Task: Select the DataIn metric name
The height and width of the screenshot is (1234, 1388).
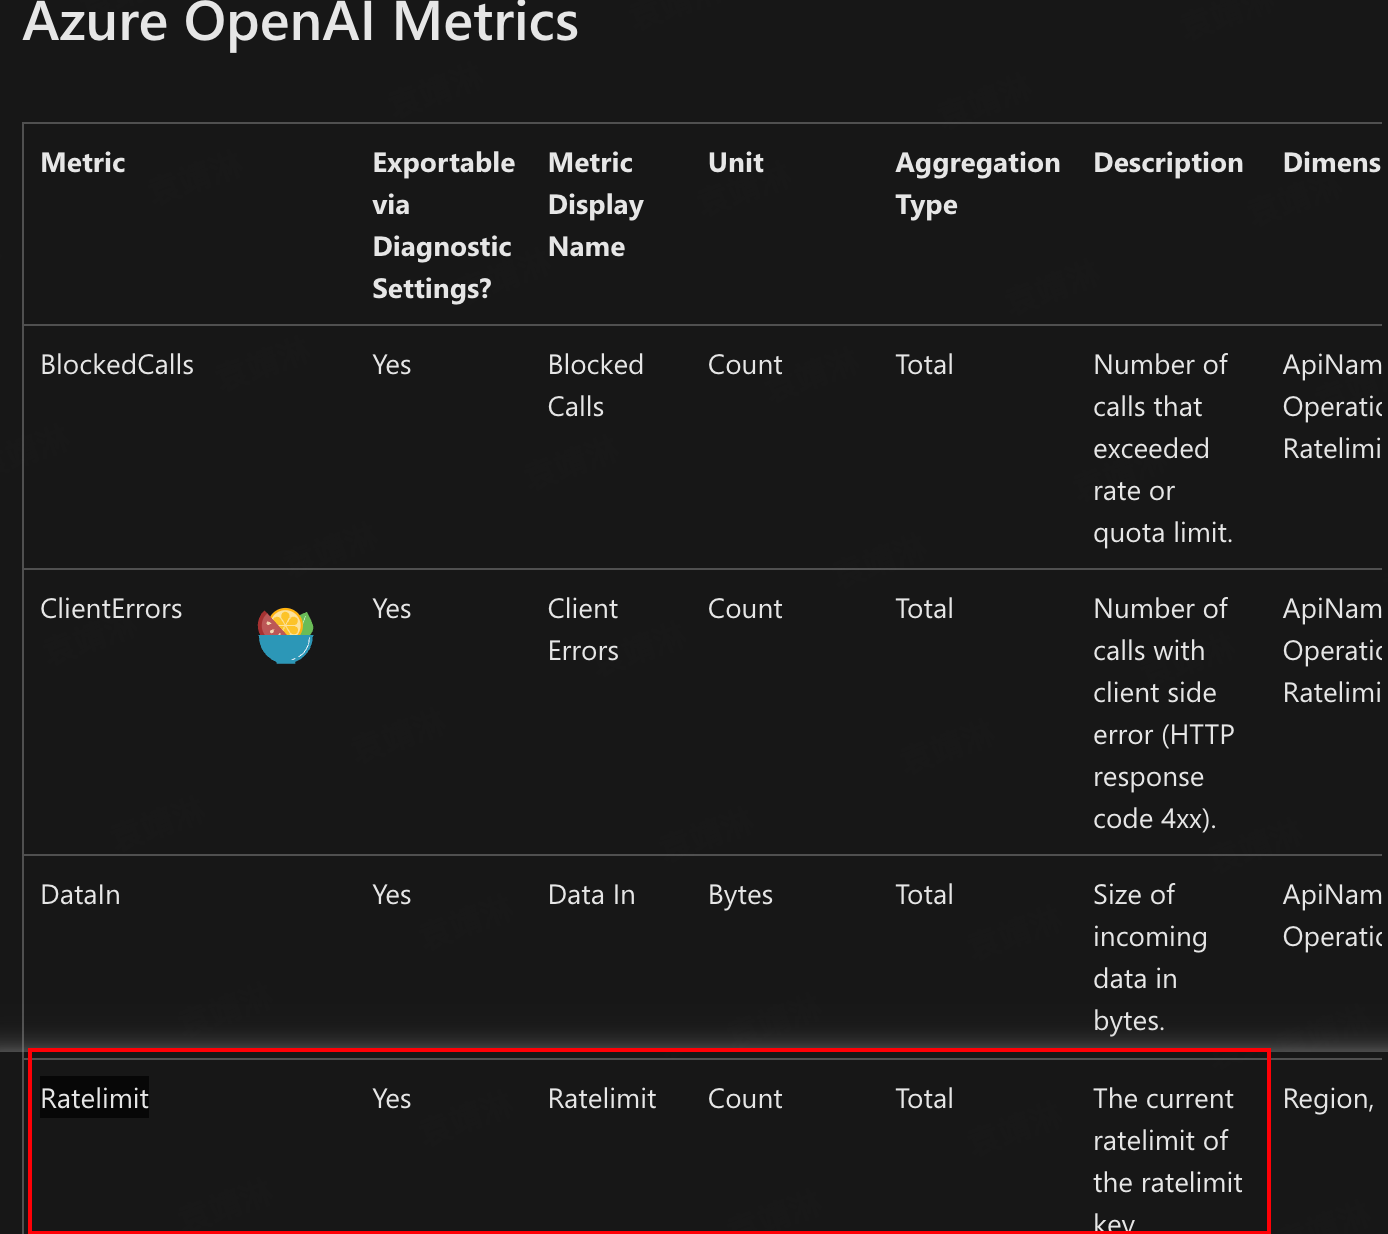Action: point(80,895)
